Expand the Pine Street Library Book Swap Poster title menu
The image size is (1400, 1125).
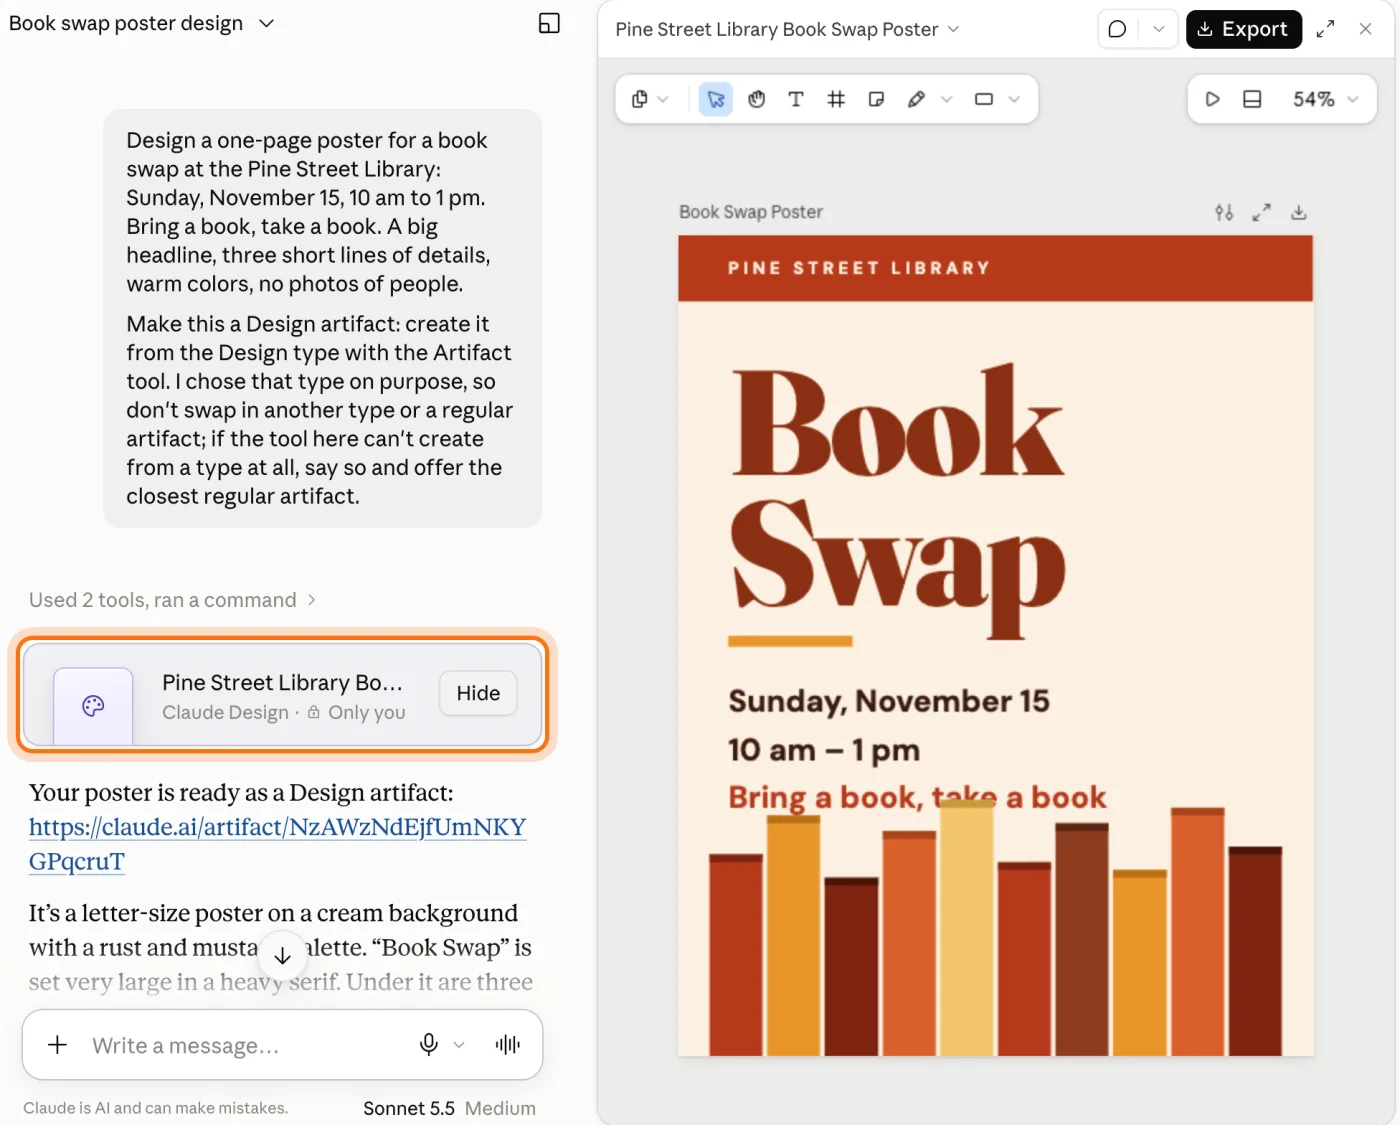point(787,29)
